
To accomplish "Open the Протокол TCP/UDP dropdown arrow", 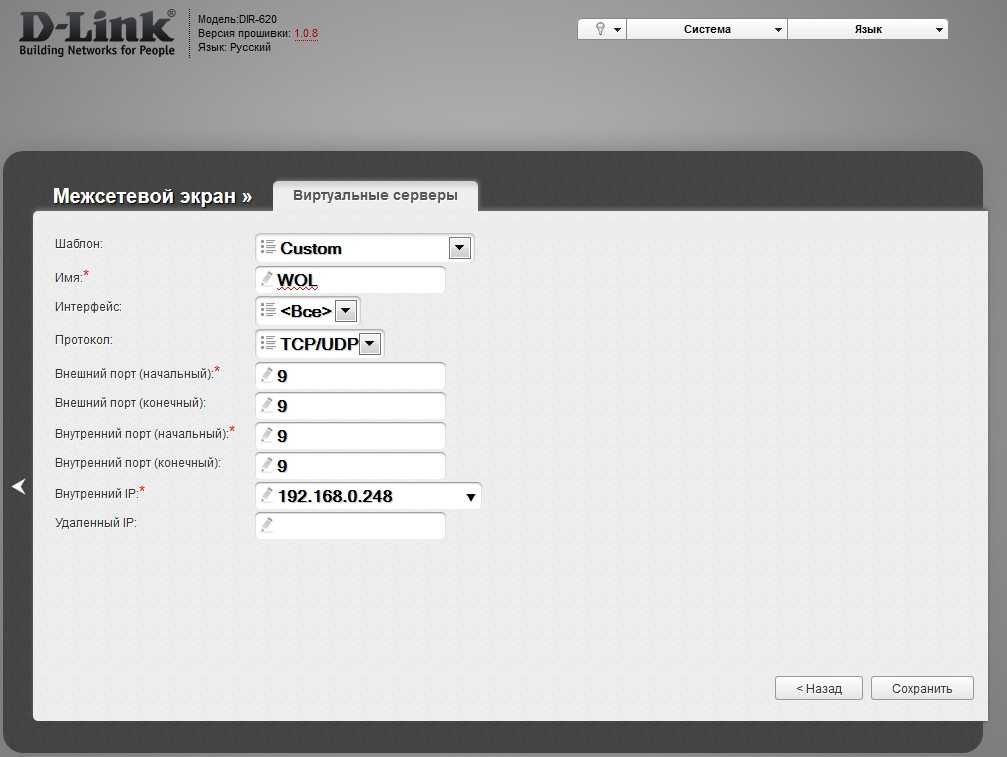I will tap(370, 344).
